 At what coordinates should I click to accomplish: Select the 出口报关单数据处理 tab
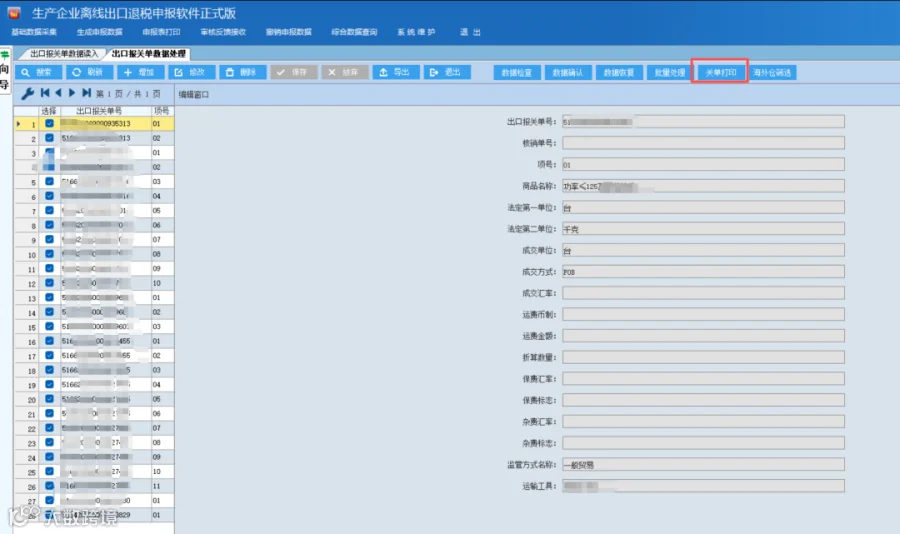(x=148, y=53)
